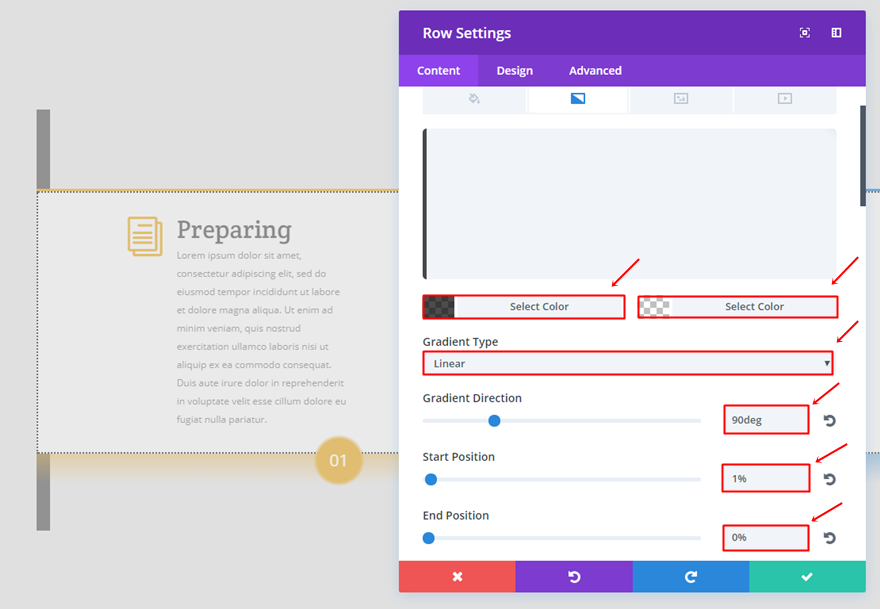Open the Gradient Type Linear dropdown

(627, 363)
